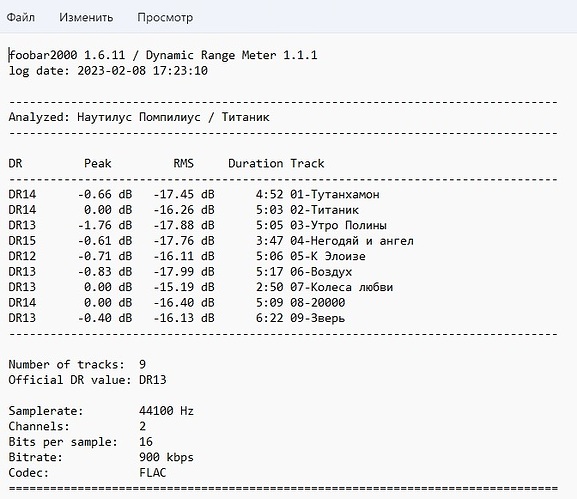Click track name 06-Воздух
The width and height of the screenshot is (577, 499).
pyautogui.click(x=321, y=272)
